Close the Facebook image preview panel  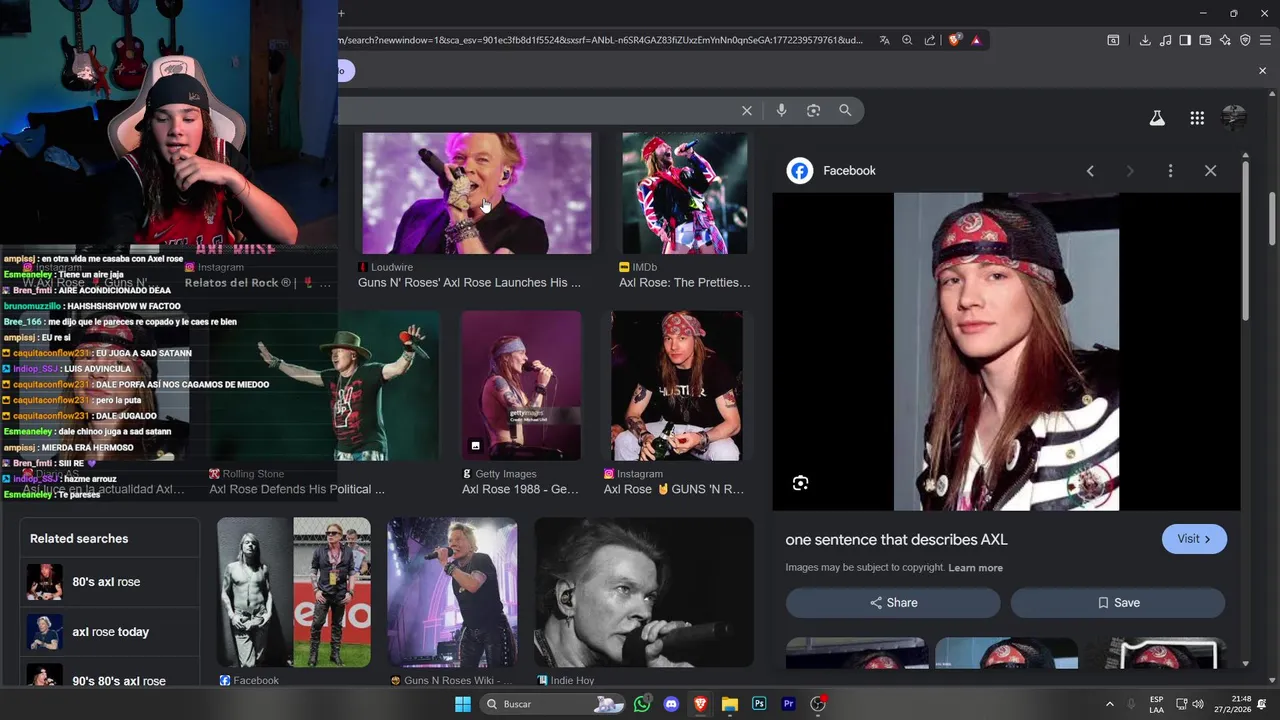coord(1210,171)
